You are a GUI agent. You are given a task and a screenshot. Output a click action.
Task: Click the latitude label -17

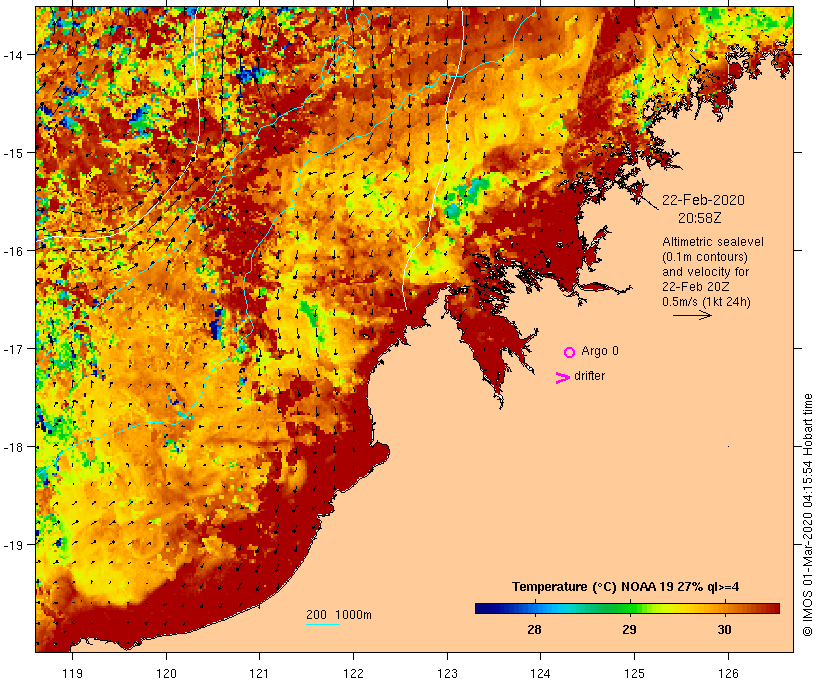coord(12,349)
